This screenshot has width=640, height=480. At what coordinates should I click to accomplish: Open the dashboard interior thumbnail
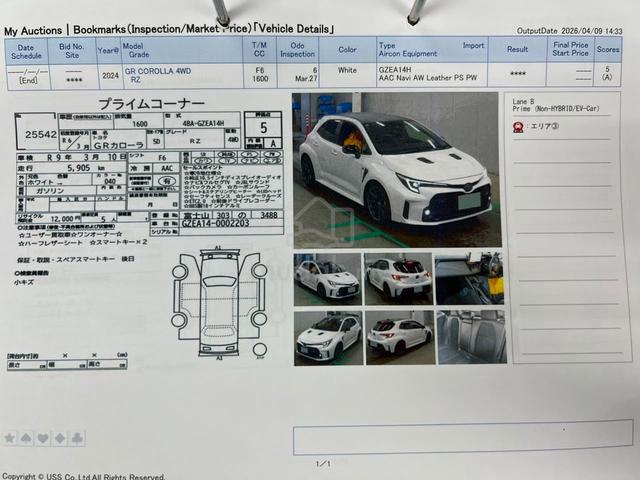coord(469,278)
